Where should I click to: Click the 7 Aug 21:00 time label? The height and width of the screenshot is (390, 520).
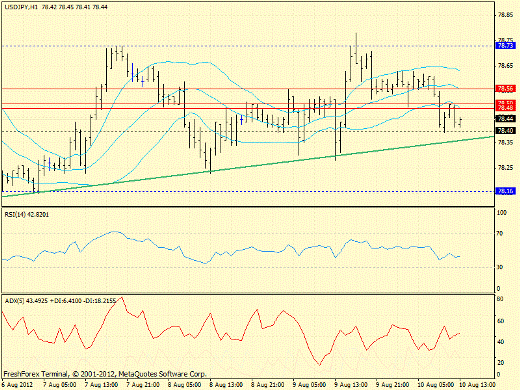pos(143,385)
